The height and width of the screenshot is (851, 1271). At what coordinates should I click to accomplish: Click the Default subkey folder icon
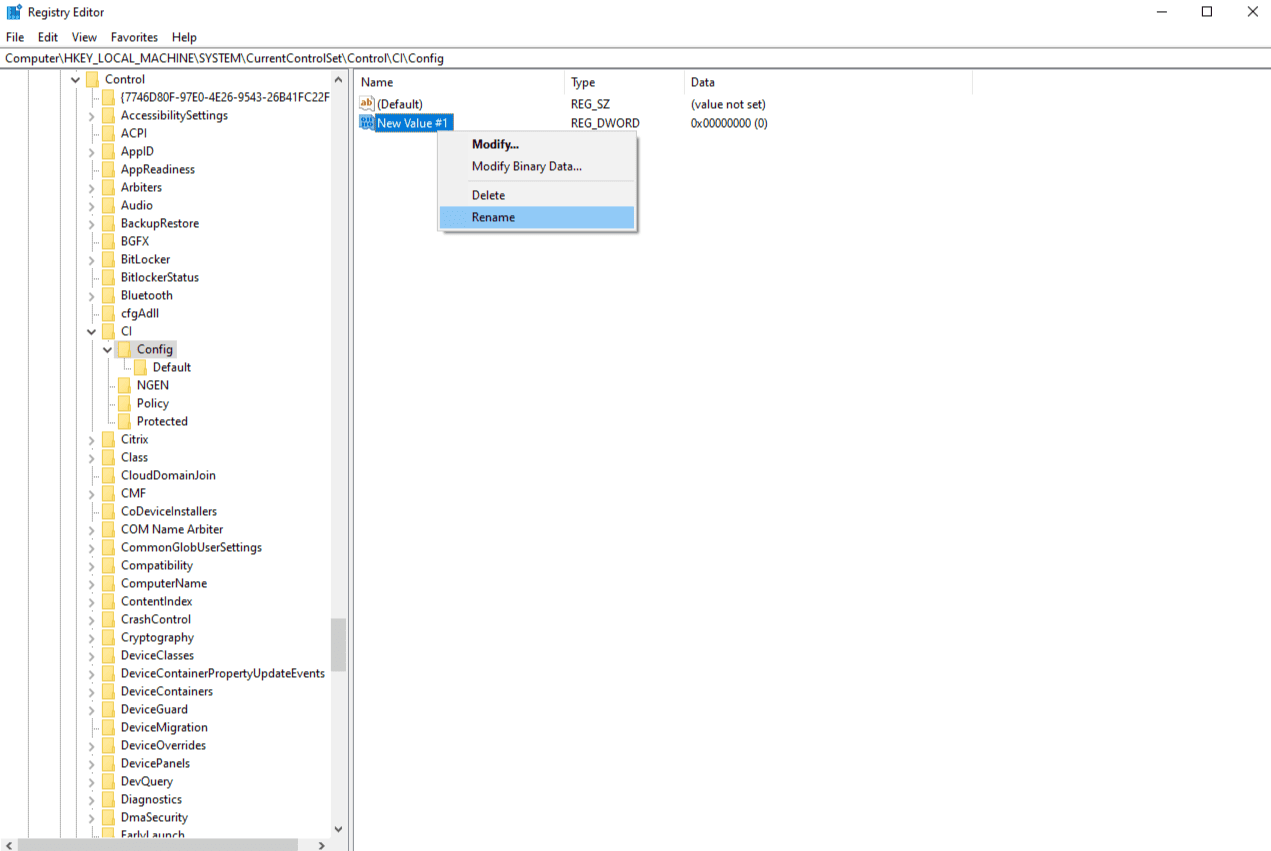tap(140, 367)
